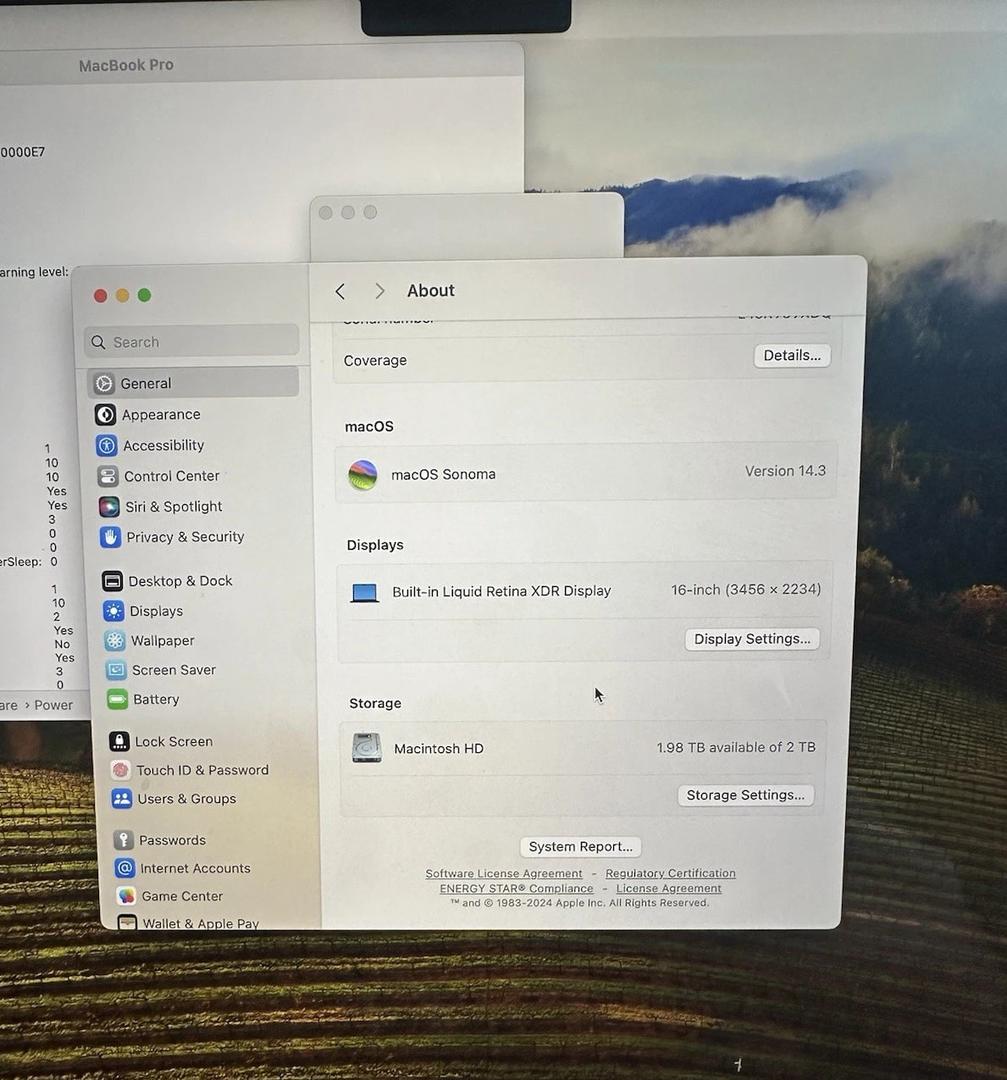Click the Version 14.3 text

click(x=785, y=471)
